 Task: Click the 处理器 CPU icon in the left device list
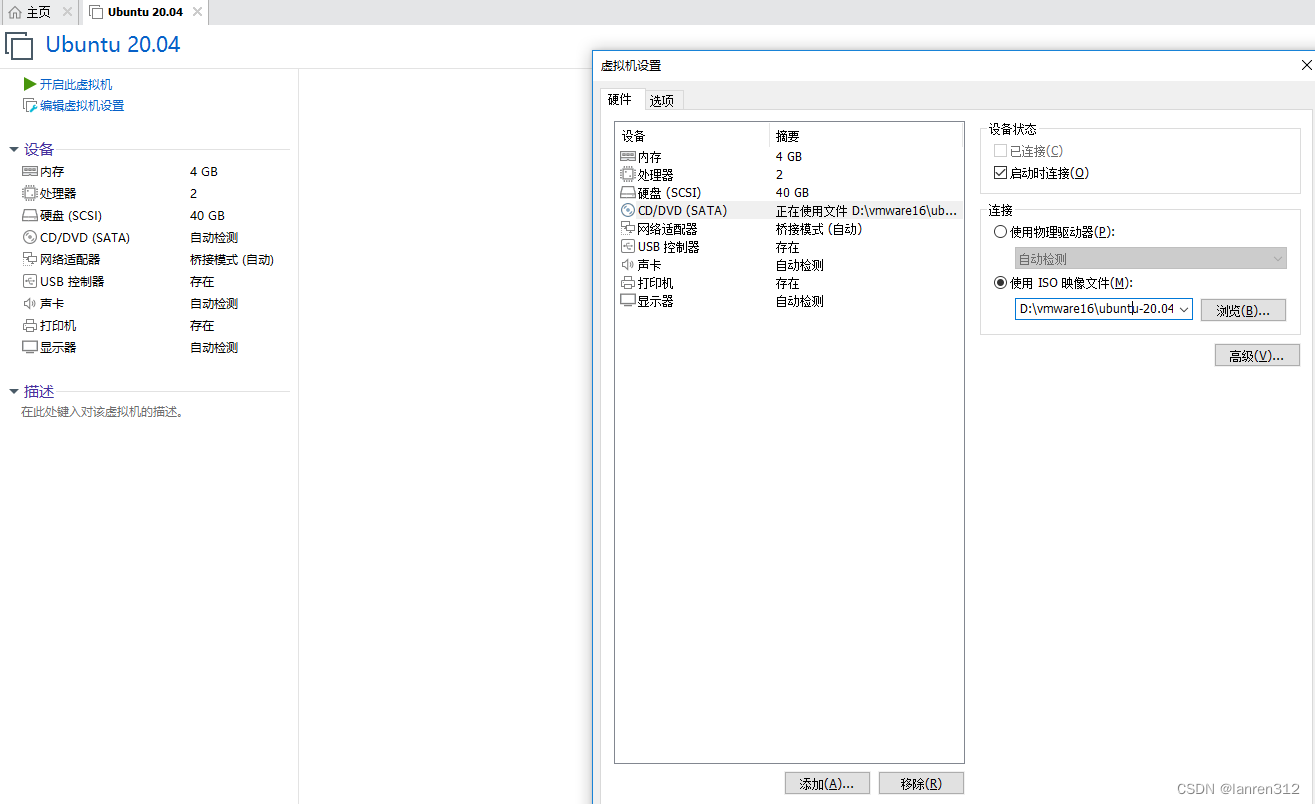point(30,194)
